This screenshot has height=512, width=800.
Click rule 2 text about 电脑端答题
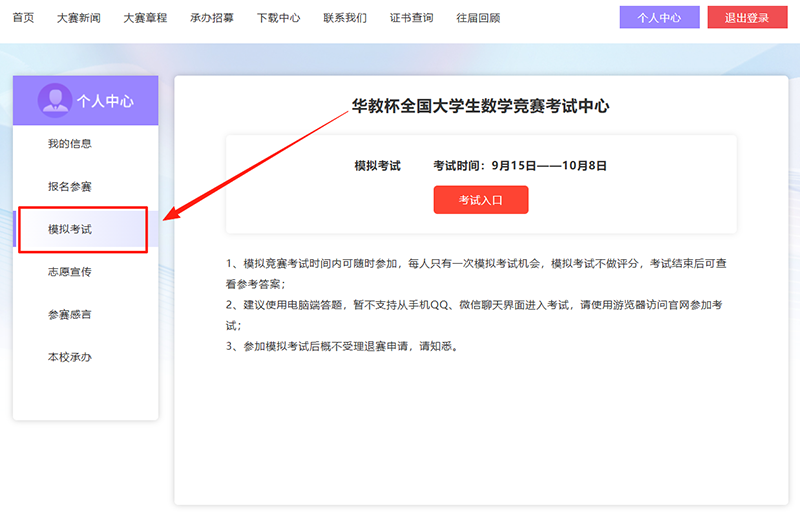pos(474,315)
